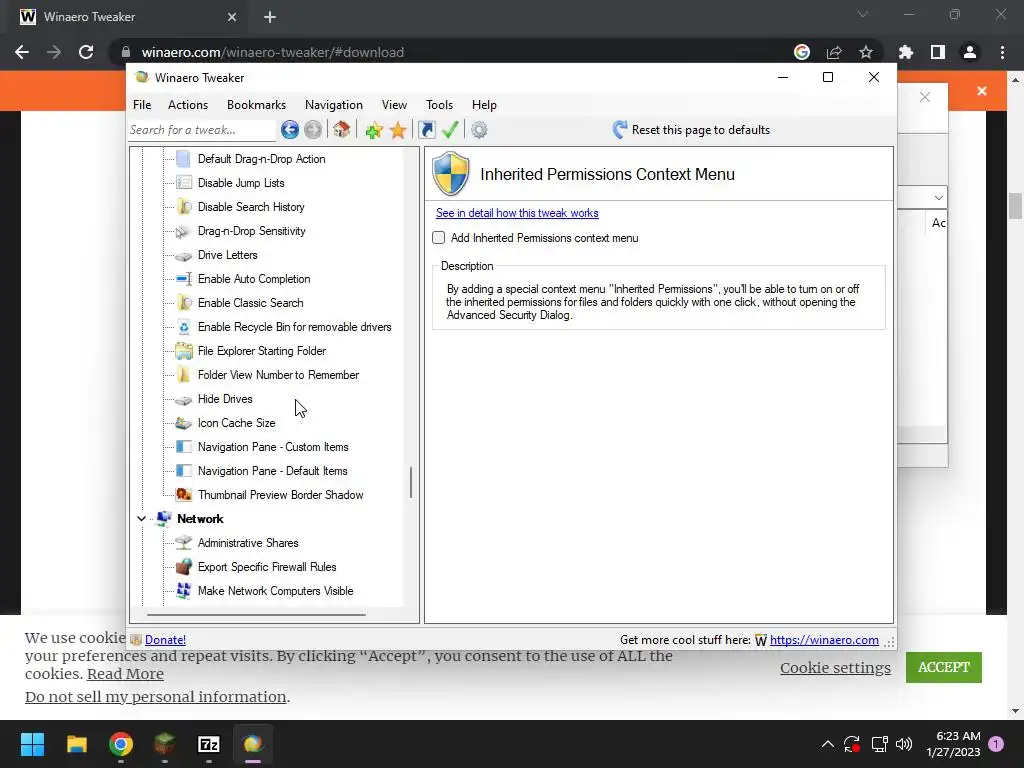1024x768 pixels.
Task: Open the View menu
Action: tap(394, 104)
